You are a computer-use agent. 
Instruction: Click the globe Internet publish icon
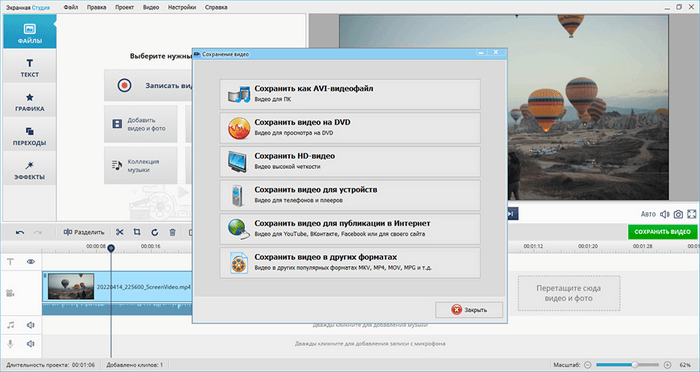tap(238, 229)
